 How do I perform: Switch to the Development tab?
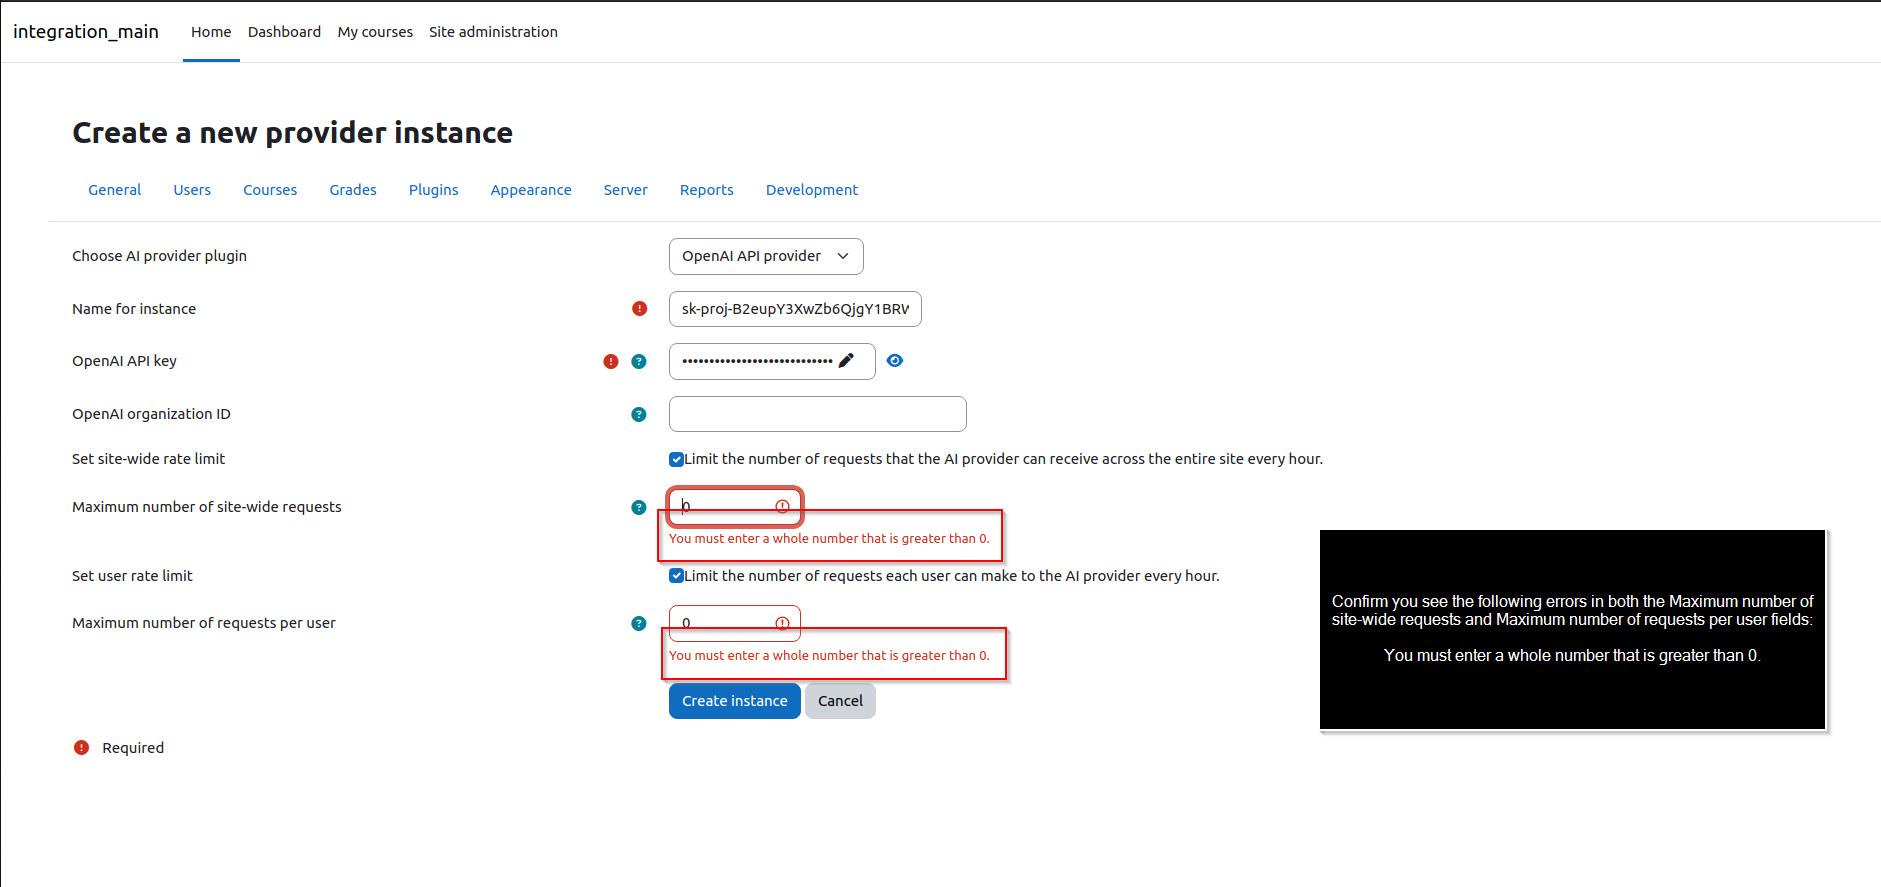pyautogui.click(x=812, y=190)
